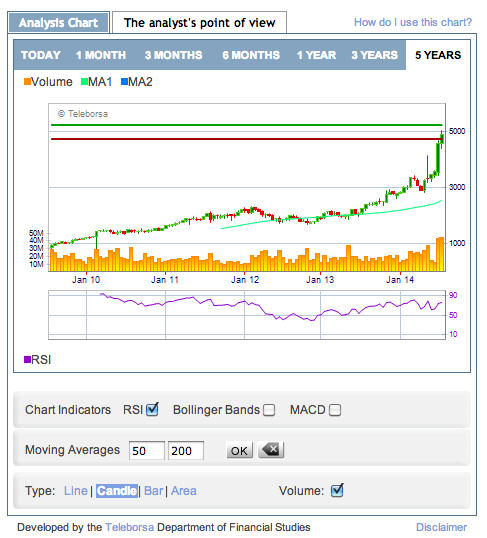Confirm moving averages with OK button
Viewport: 487px width, 538px height.
240,450
